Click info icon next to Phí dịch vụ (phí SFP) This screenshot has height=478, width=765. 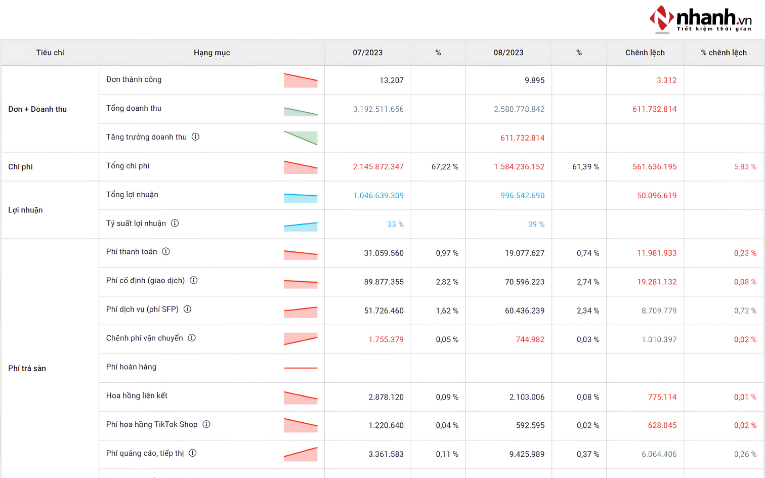187,309
